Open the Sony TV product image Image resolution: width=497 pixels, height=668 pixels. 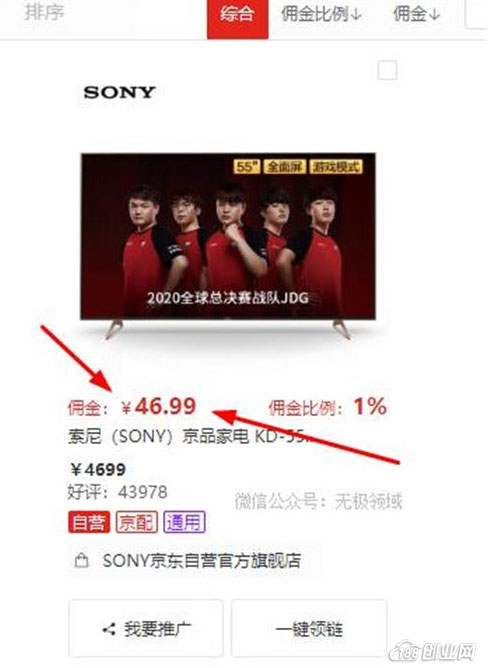(x=228, y=245)
